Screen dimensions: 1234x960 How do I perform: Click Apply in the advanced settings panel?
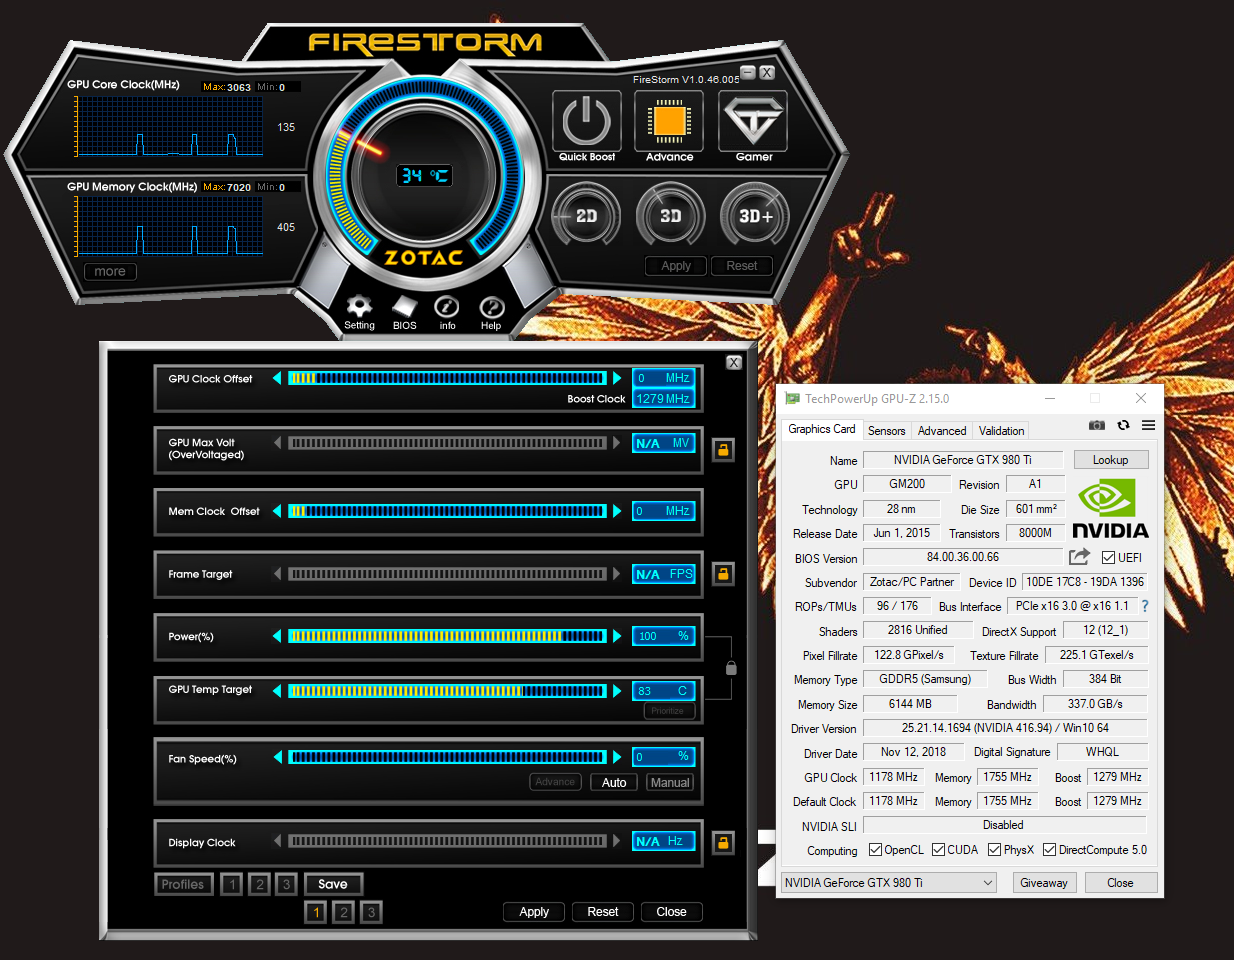click(534, 912)
